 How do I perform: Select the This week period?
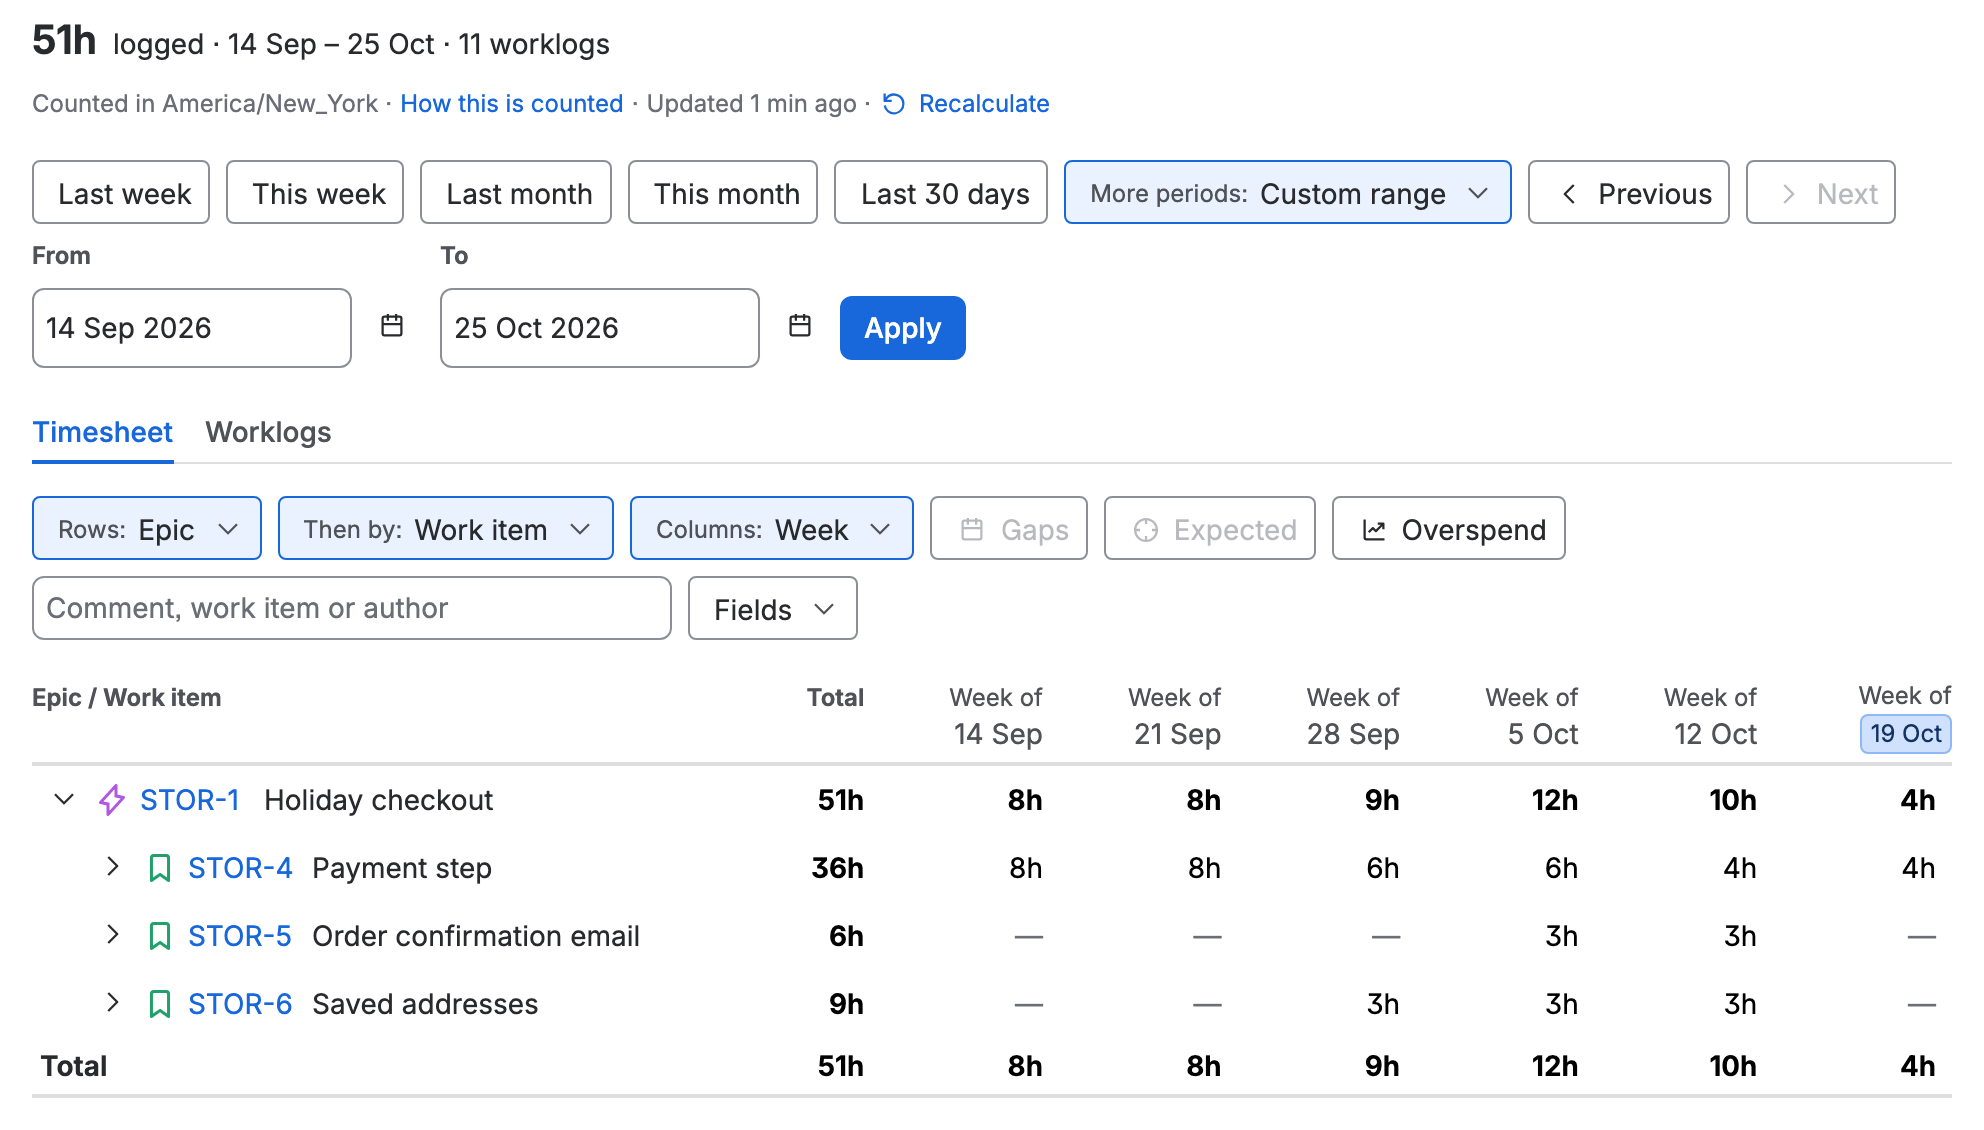[x=315, y=193]
